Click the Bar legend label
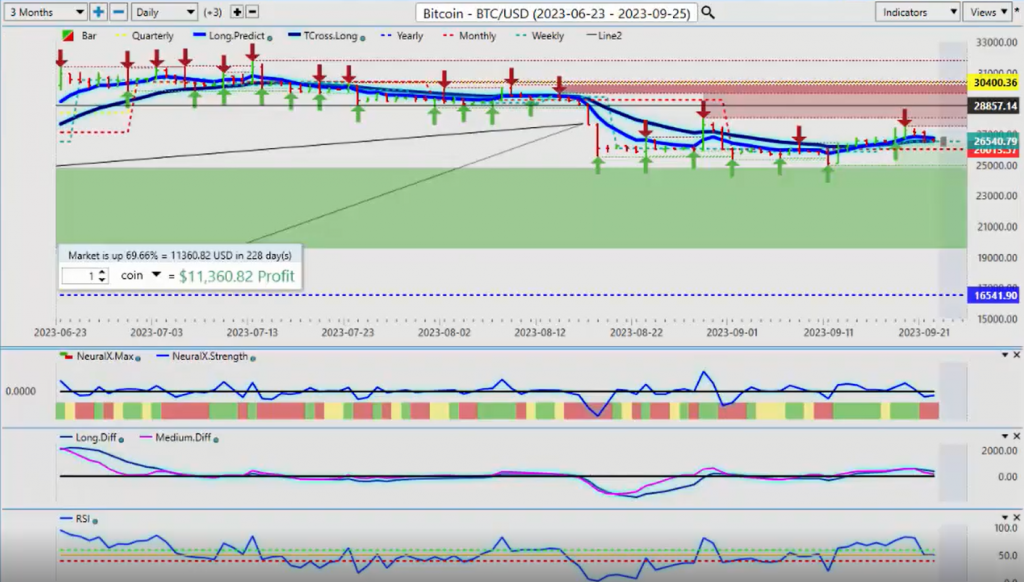Screen dimensions: 1024x582 (89, 36)
